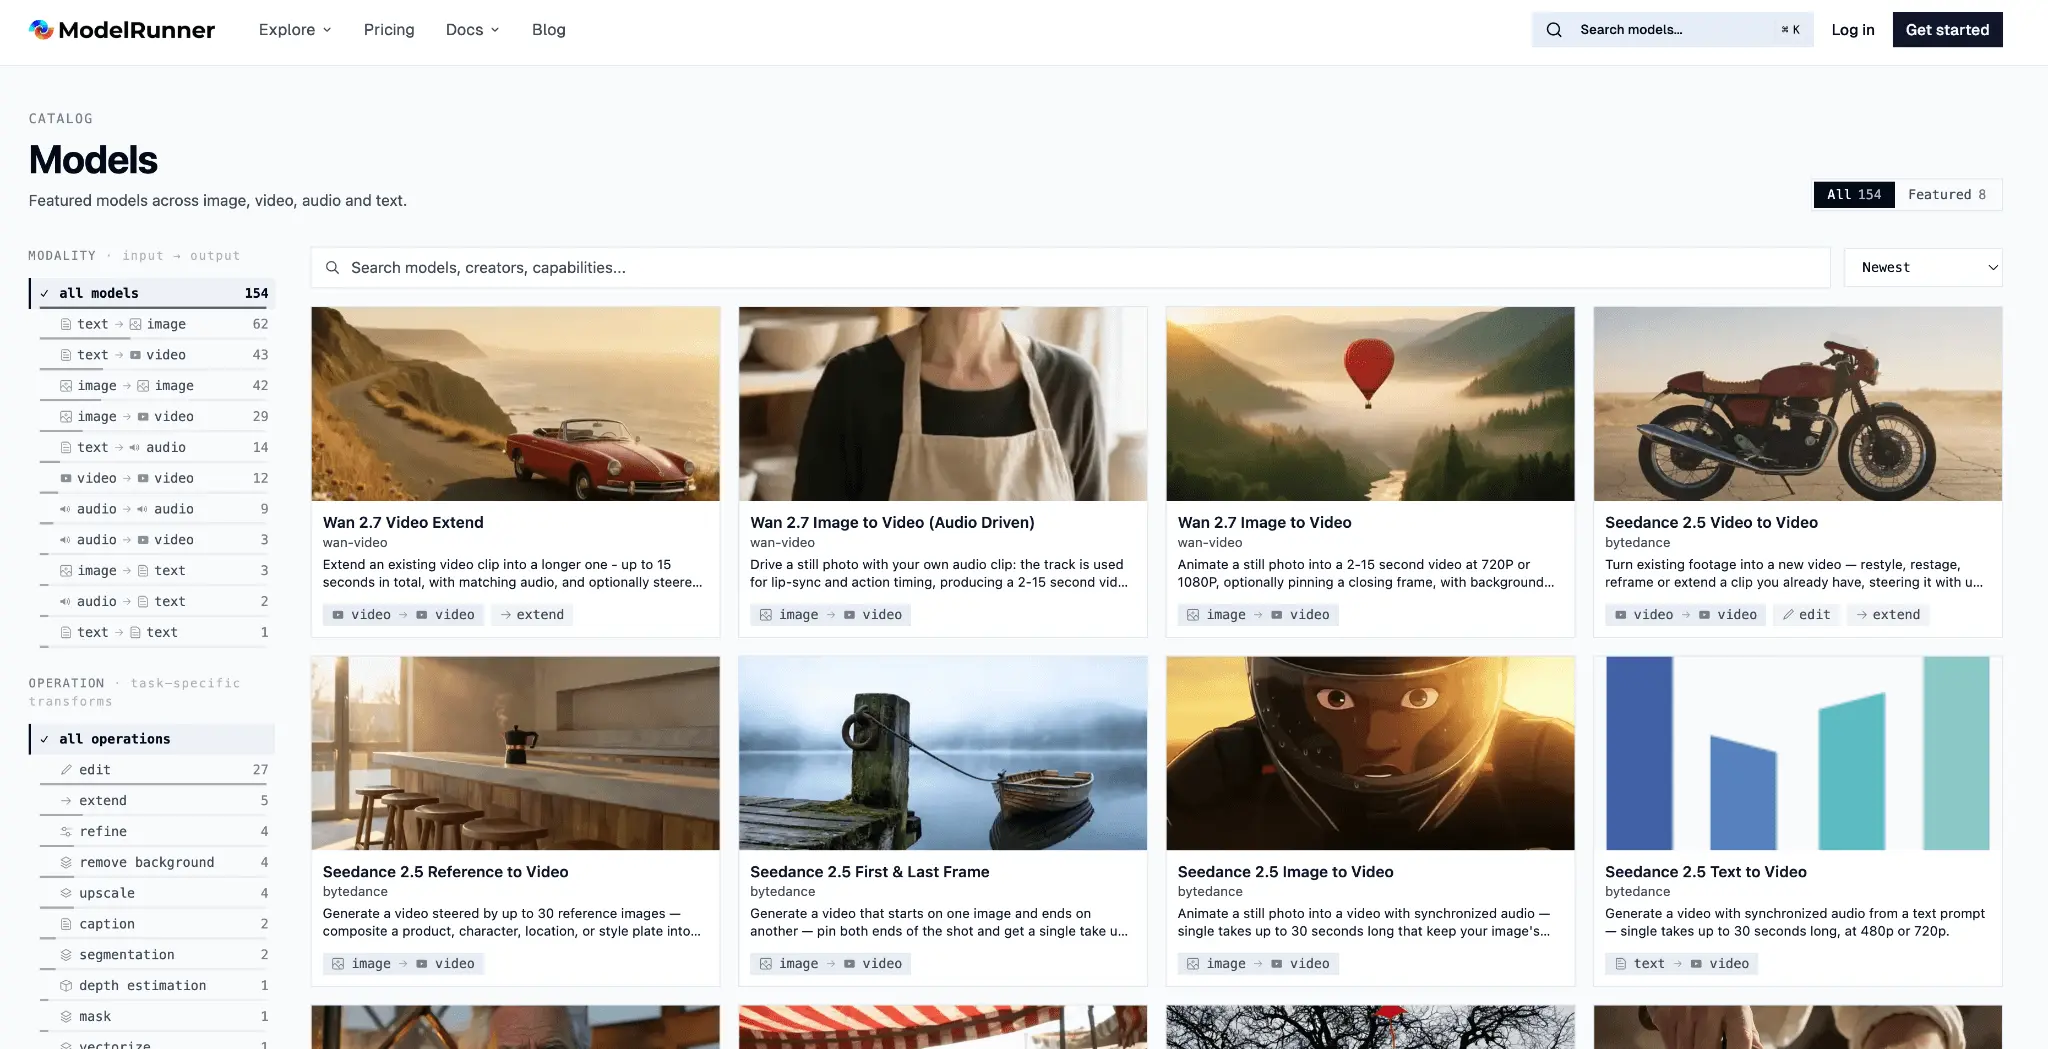Expand the Explore menu
Screen dimensions: 2048x1049
(295, 30)
